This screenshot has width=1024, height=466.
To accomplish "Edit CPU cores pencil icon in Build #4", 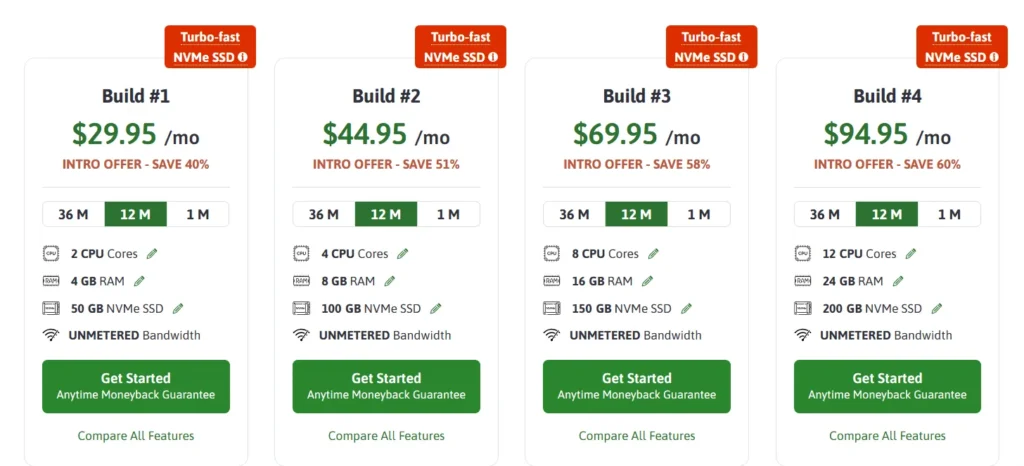I will tap(910, 254).
